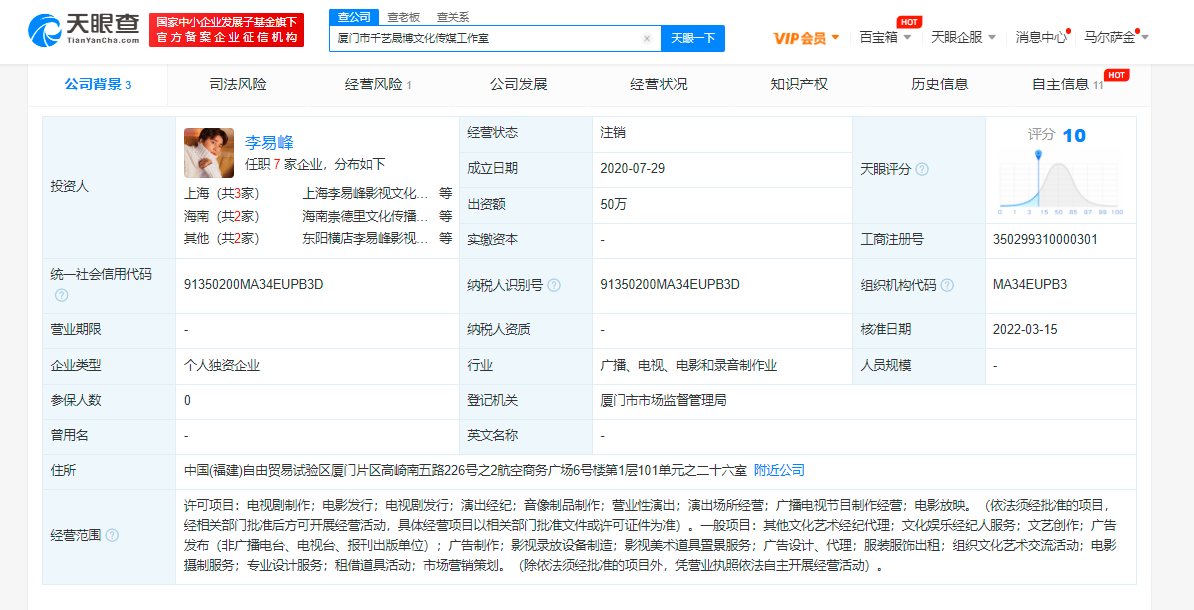Open the 马尔萨金 user account menu
This screenshot has width=1194, height=610.
coord(1116,37)
